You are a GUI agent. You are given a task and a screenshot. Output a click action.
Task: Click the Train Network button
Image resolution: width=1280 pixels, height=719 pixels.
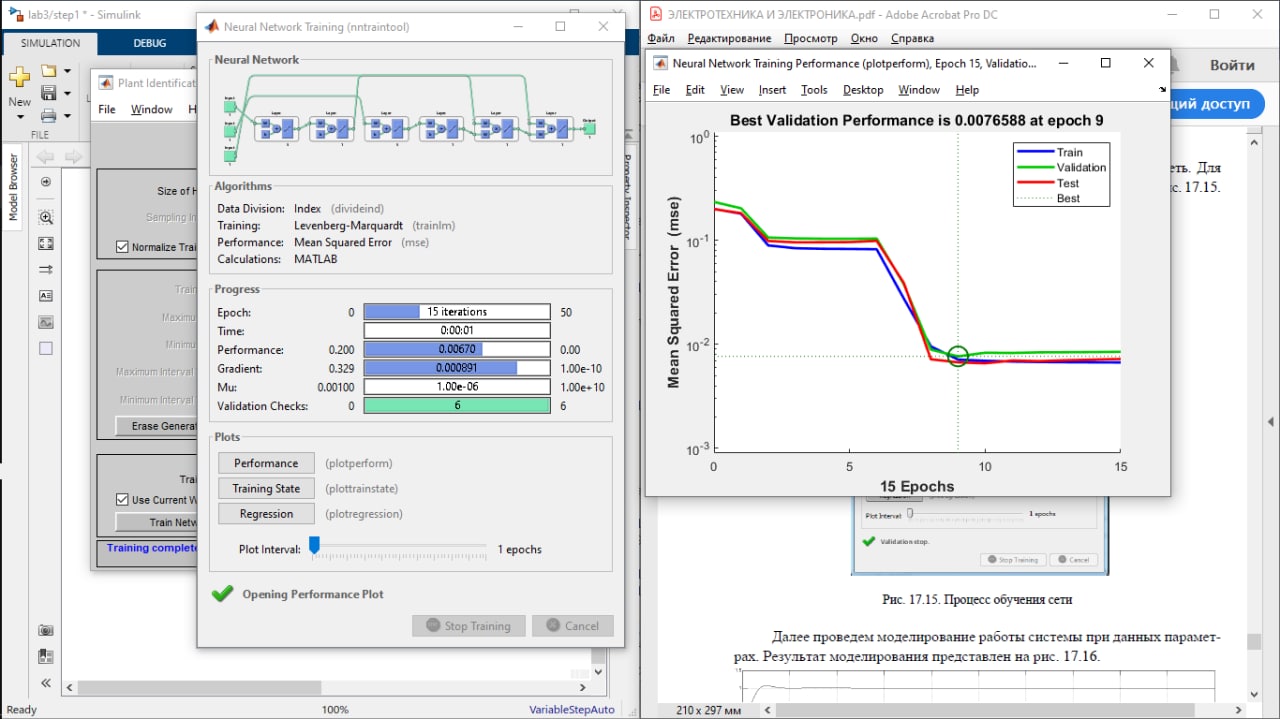(157, 522)
